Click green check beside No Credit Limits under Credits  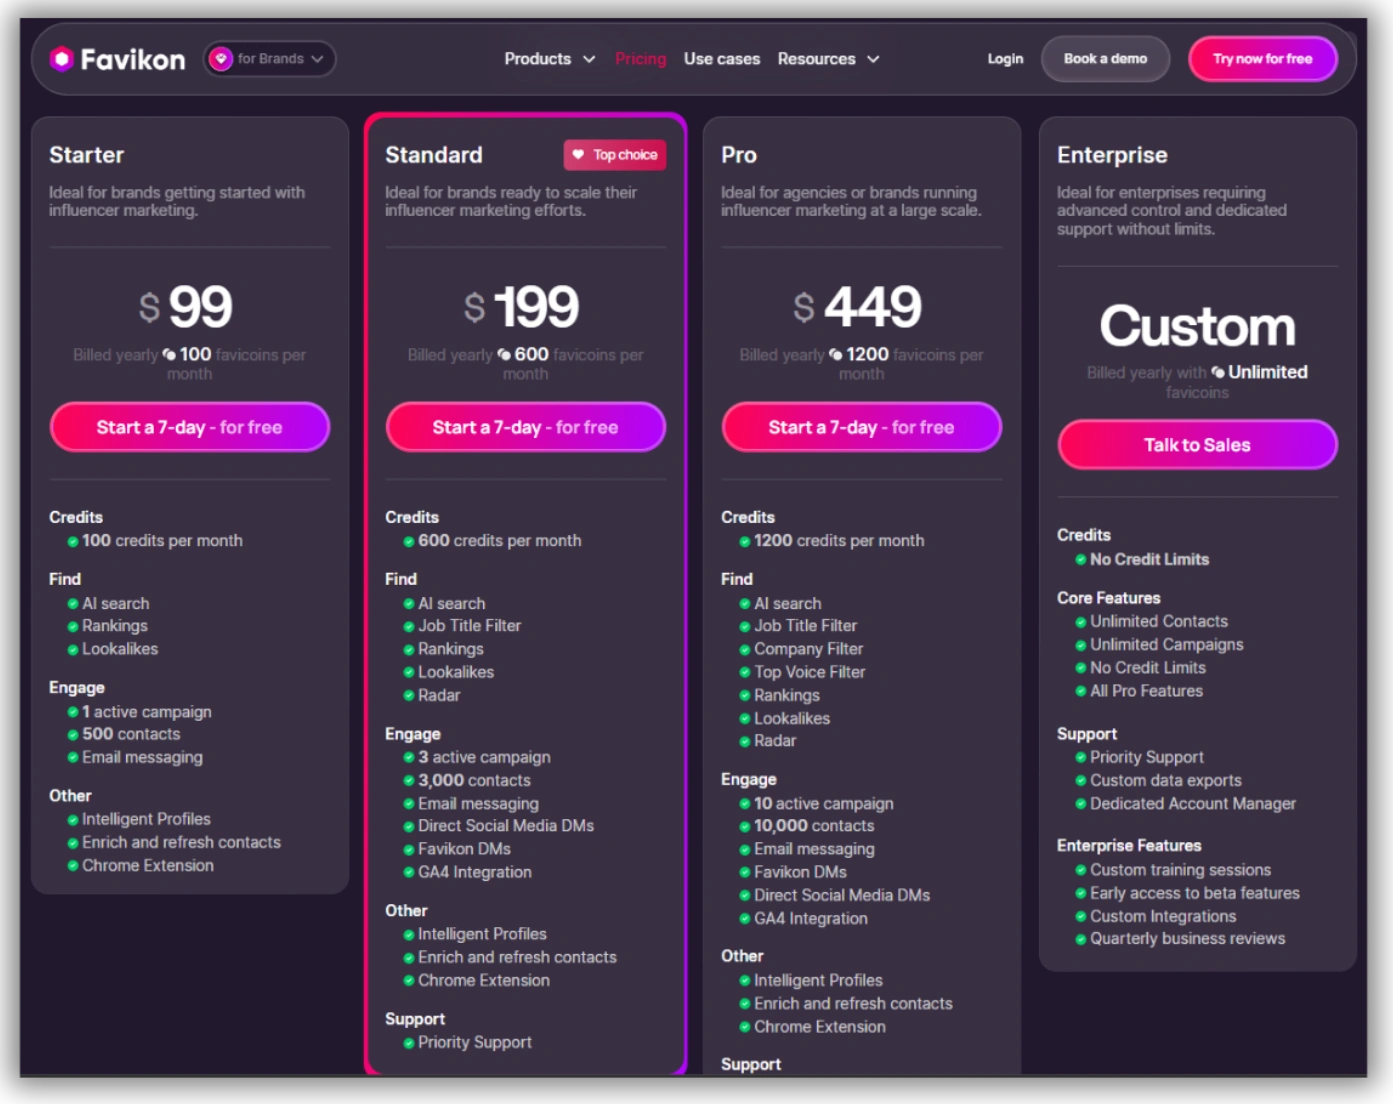[1081, 560]
